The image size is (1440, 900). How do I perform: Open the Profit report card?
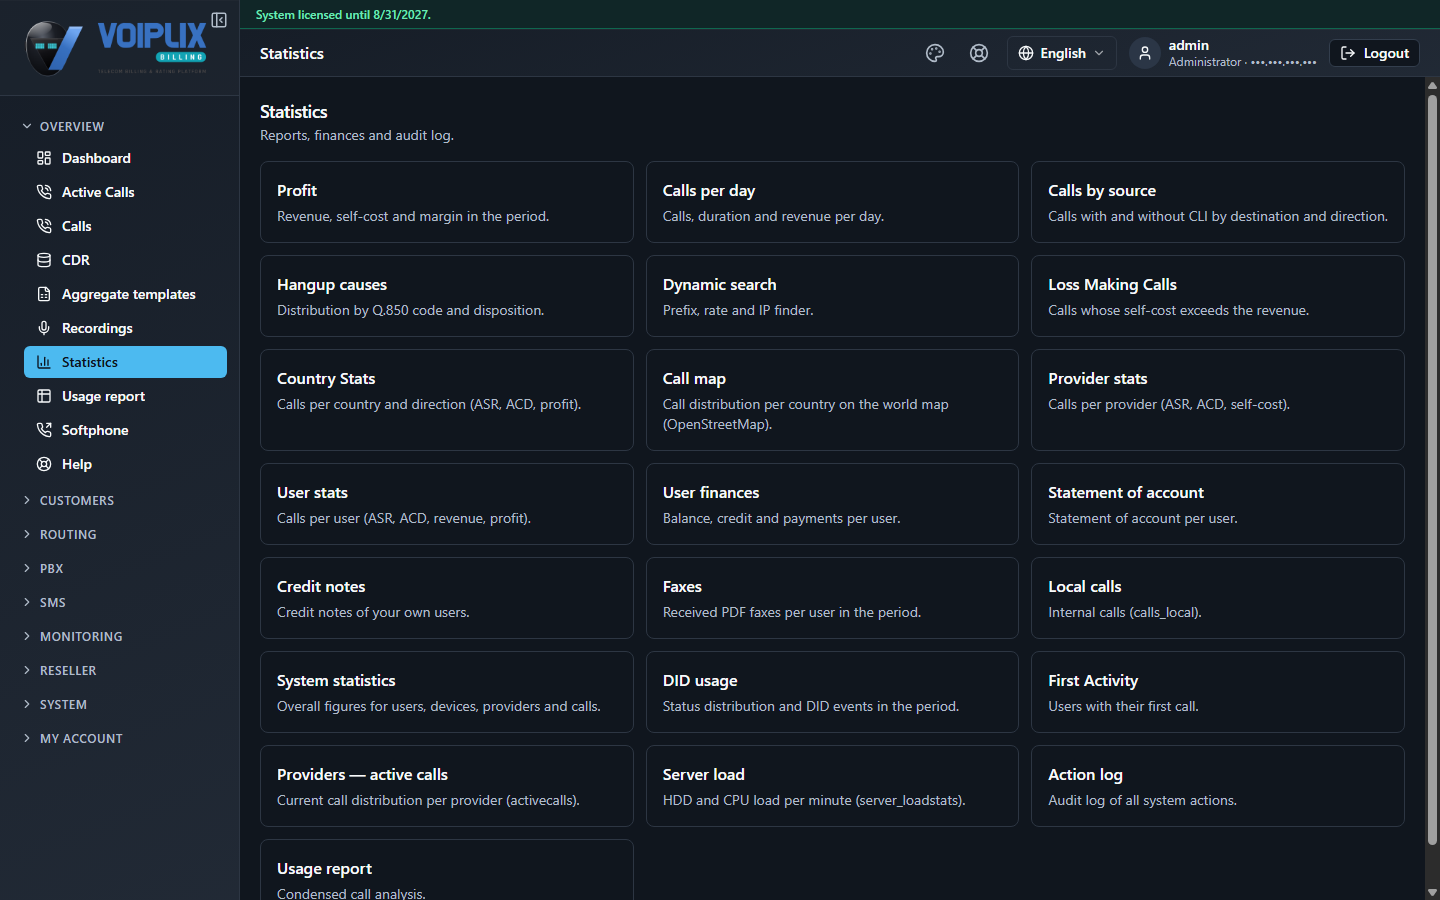click(x=447, y=202)
